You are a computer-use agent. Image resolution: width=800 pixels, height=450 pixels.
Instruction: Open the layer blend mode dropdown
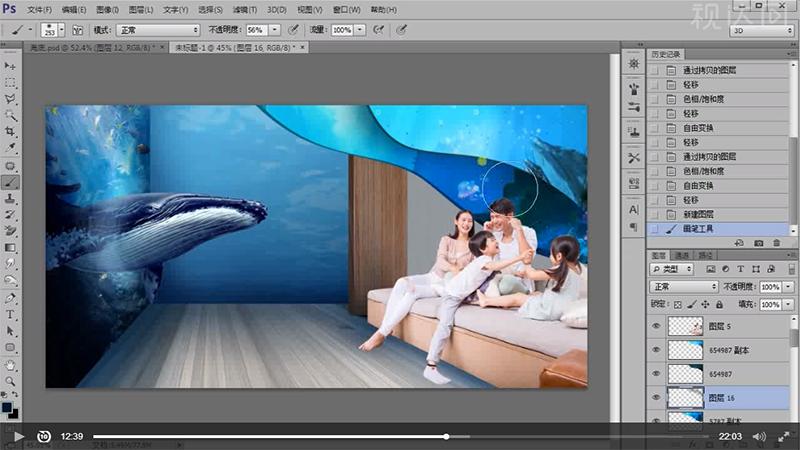coord(684,287)
